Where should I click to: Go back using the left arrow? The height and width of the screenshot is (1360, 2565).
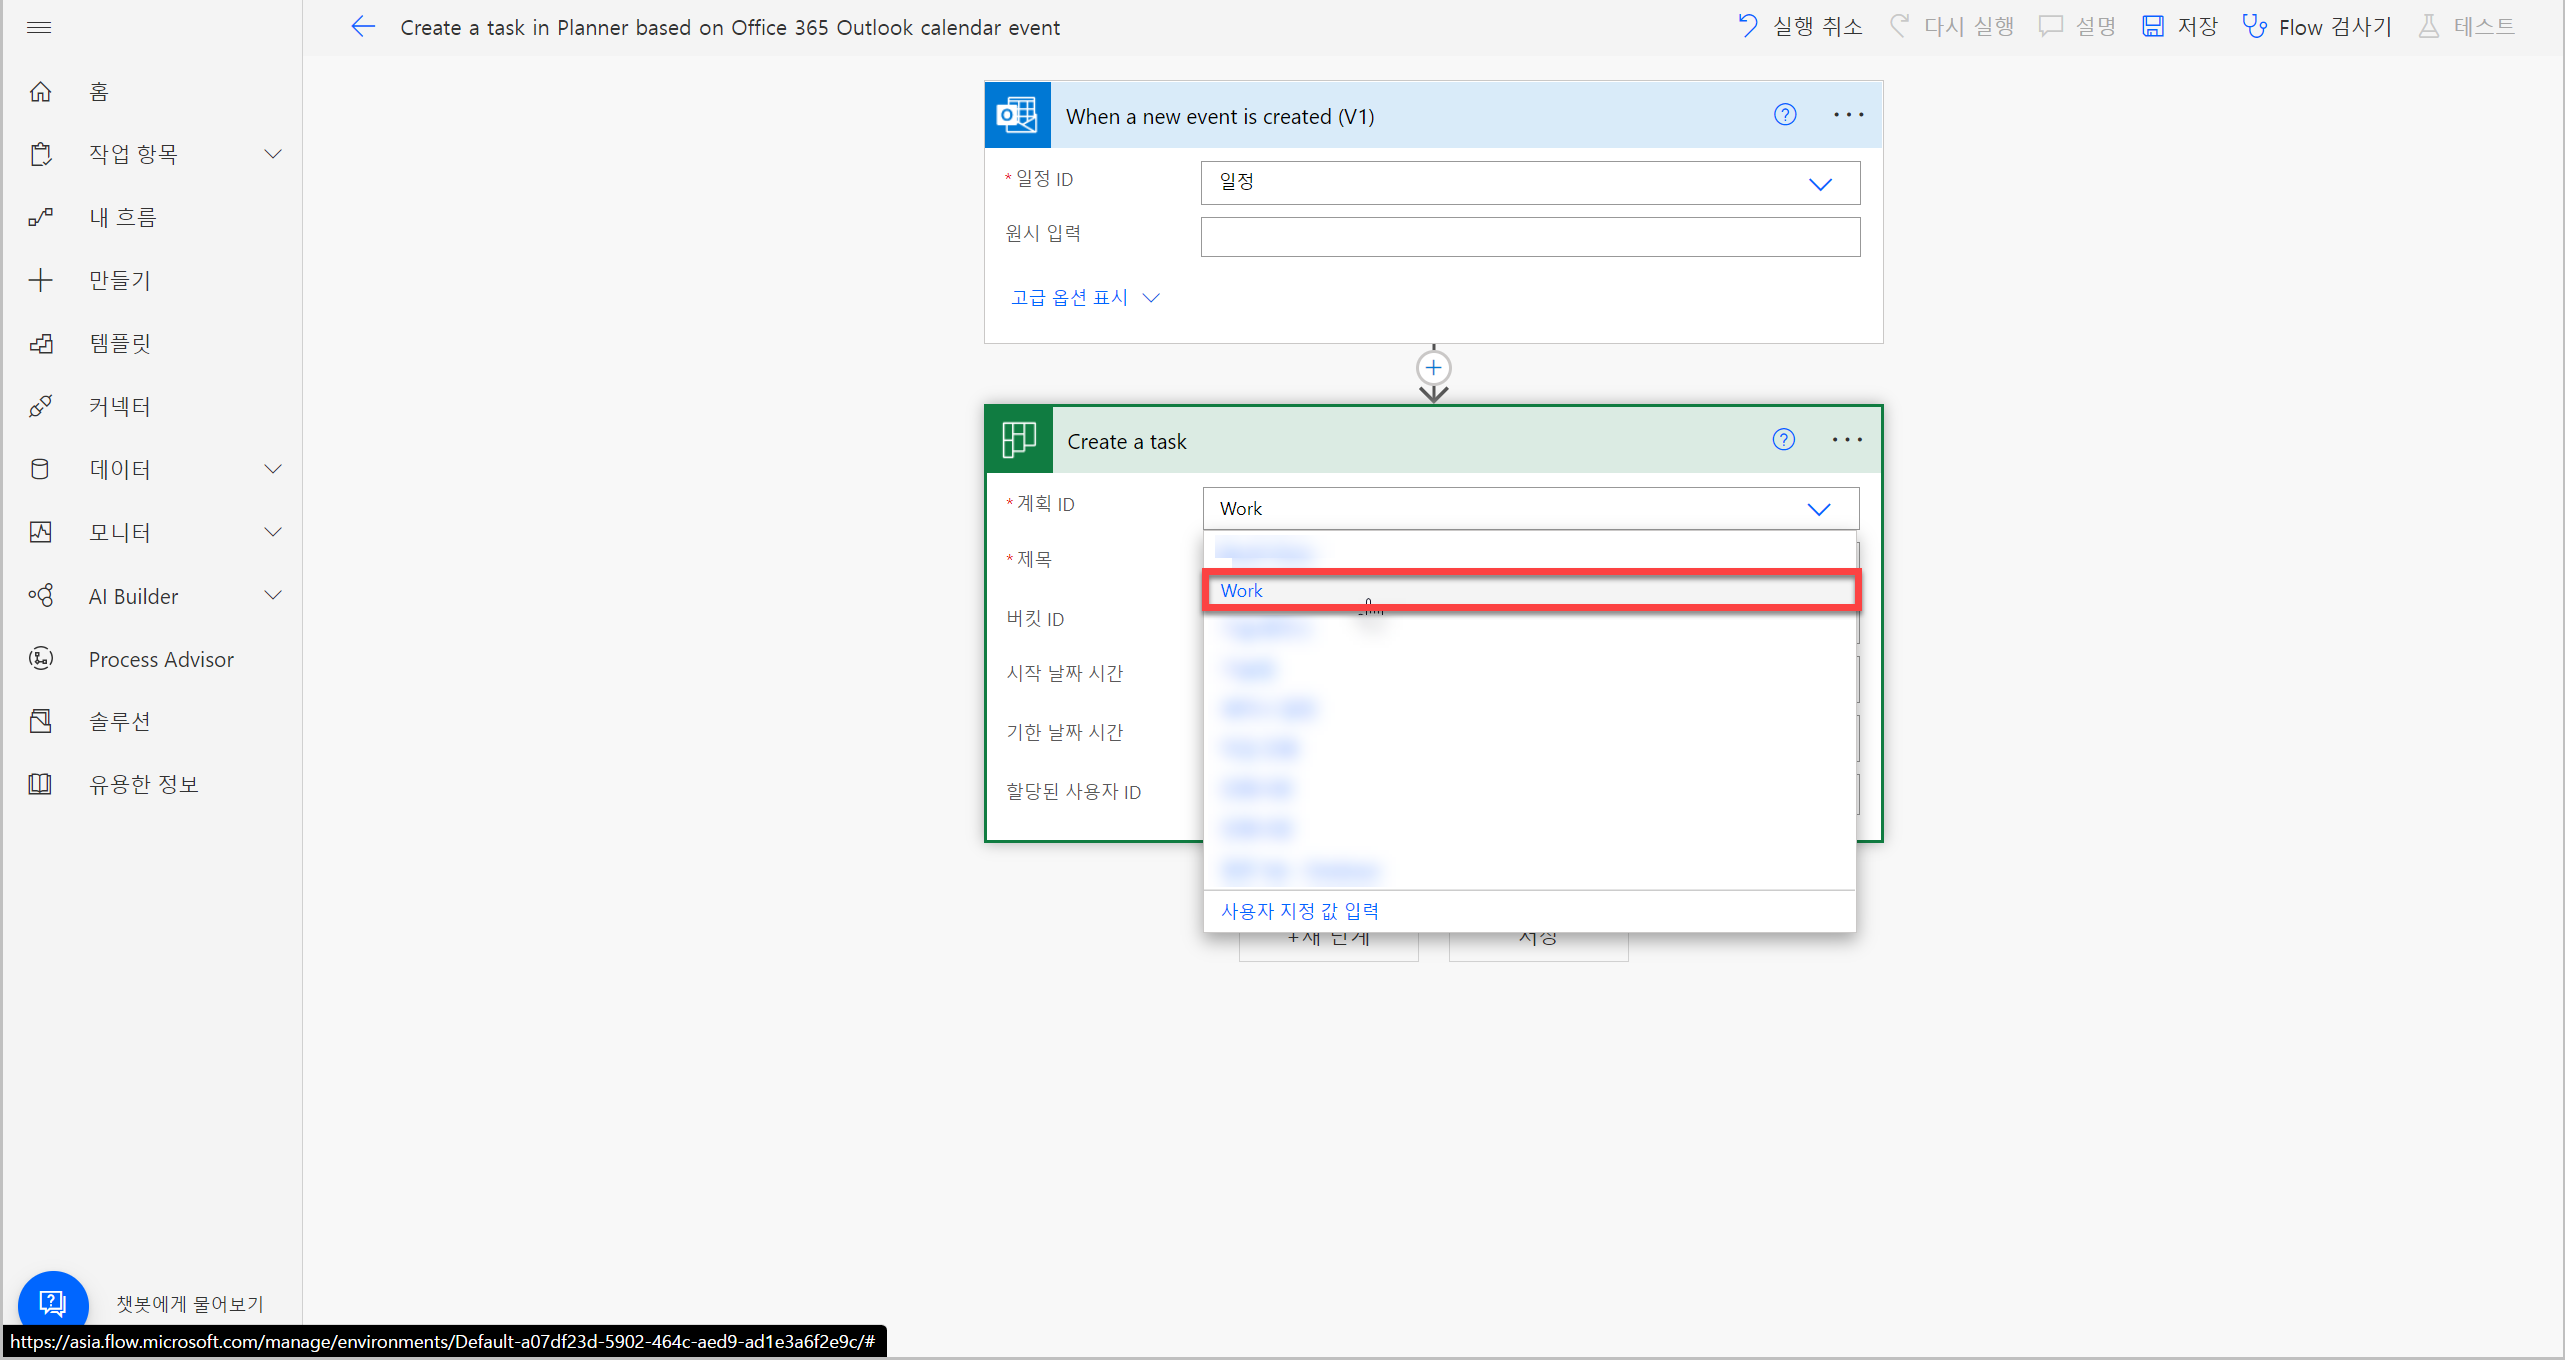coord(363,27)
